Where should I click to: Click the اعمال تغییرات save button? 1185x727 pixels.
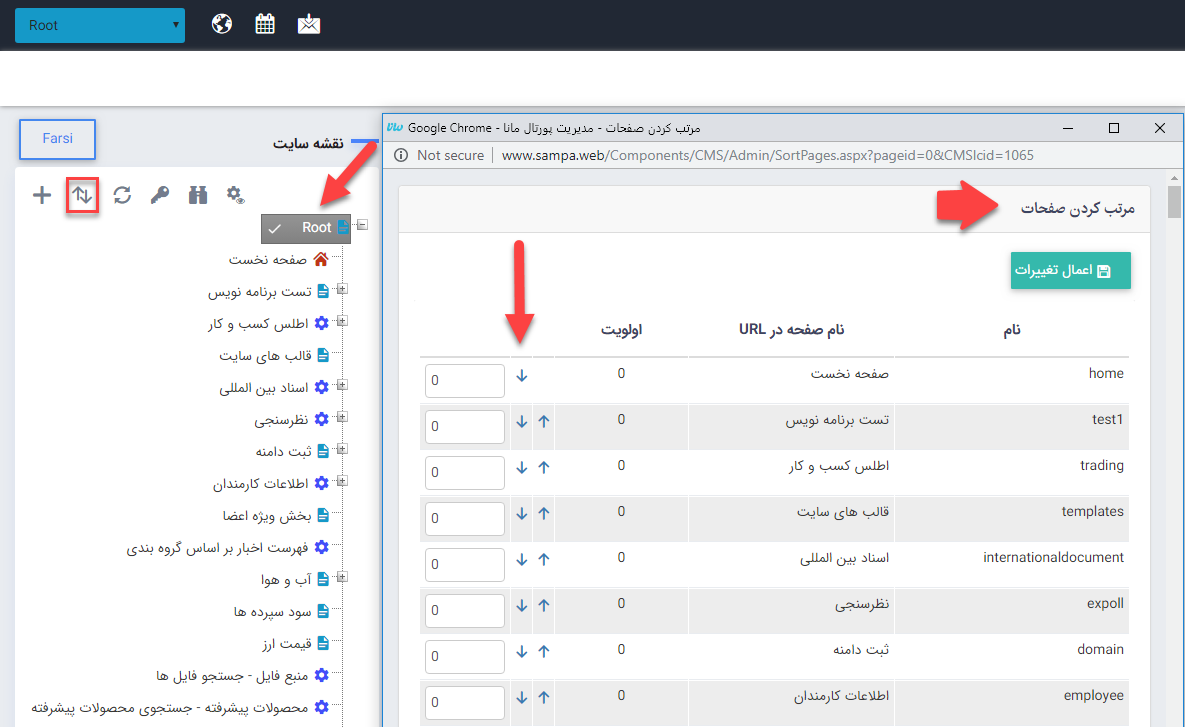tap(1070, 271)
